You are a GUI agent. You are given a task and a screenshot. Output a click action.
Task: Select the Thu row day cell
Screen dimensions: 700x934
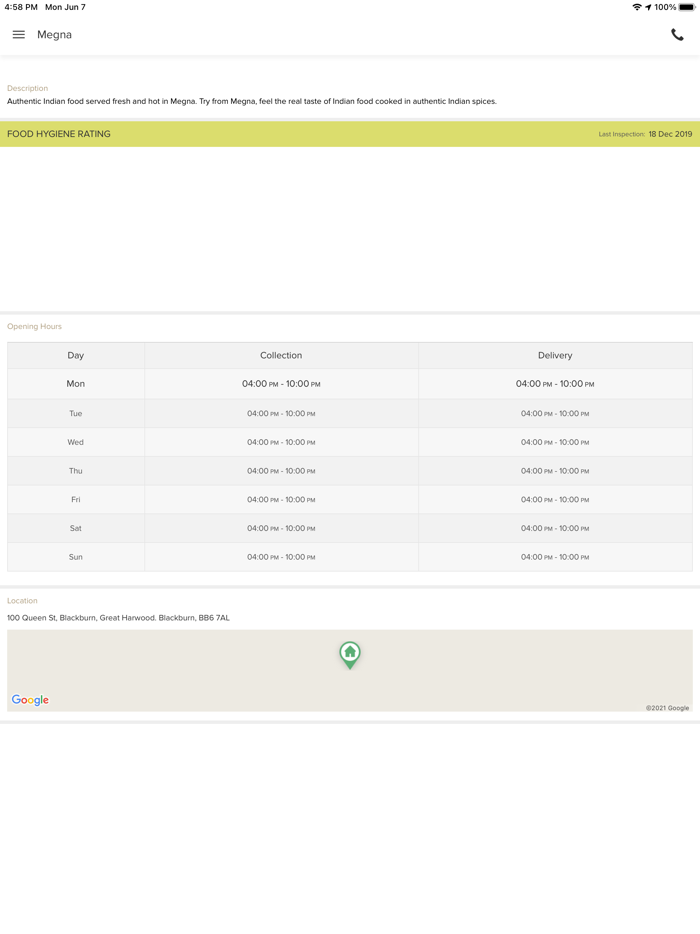click(76, 471)
